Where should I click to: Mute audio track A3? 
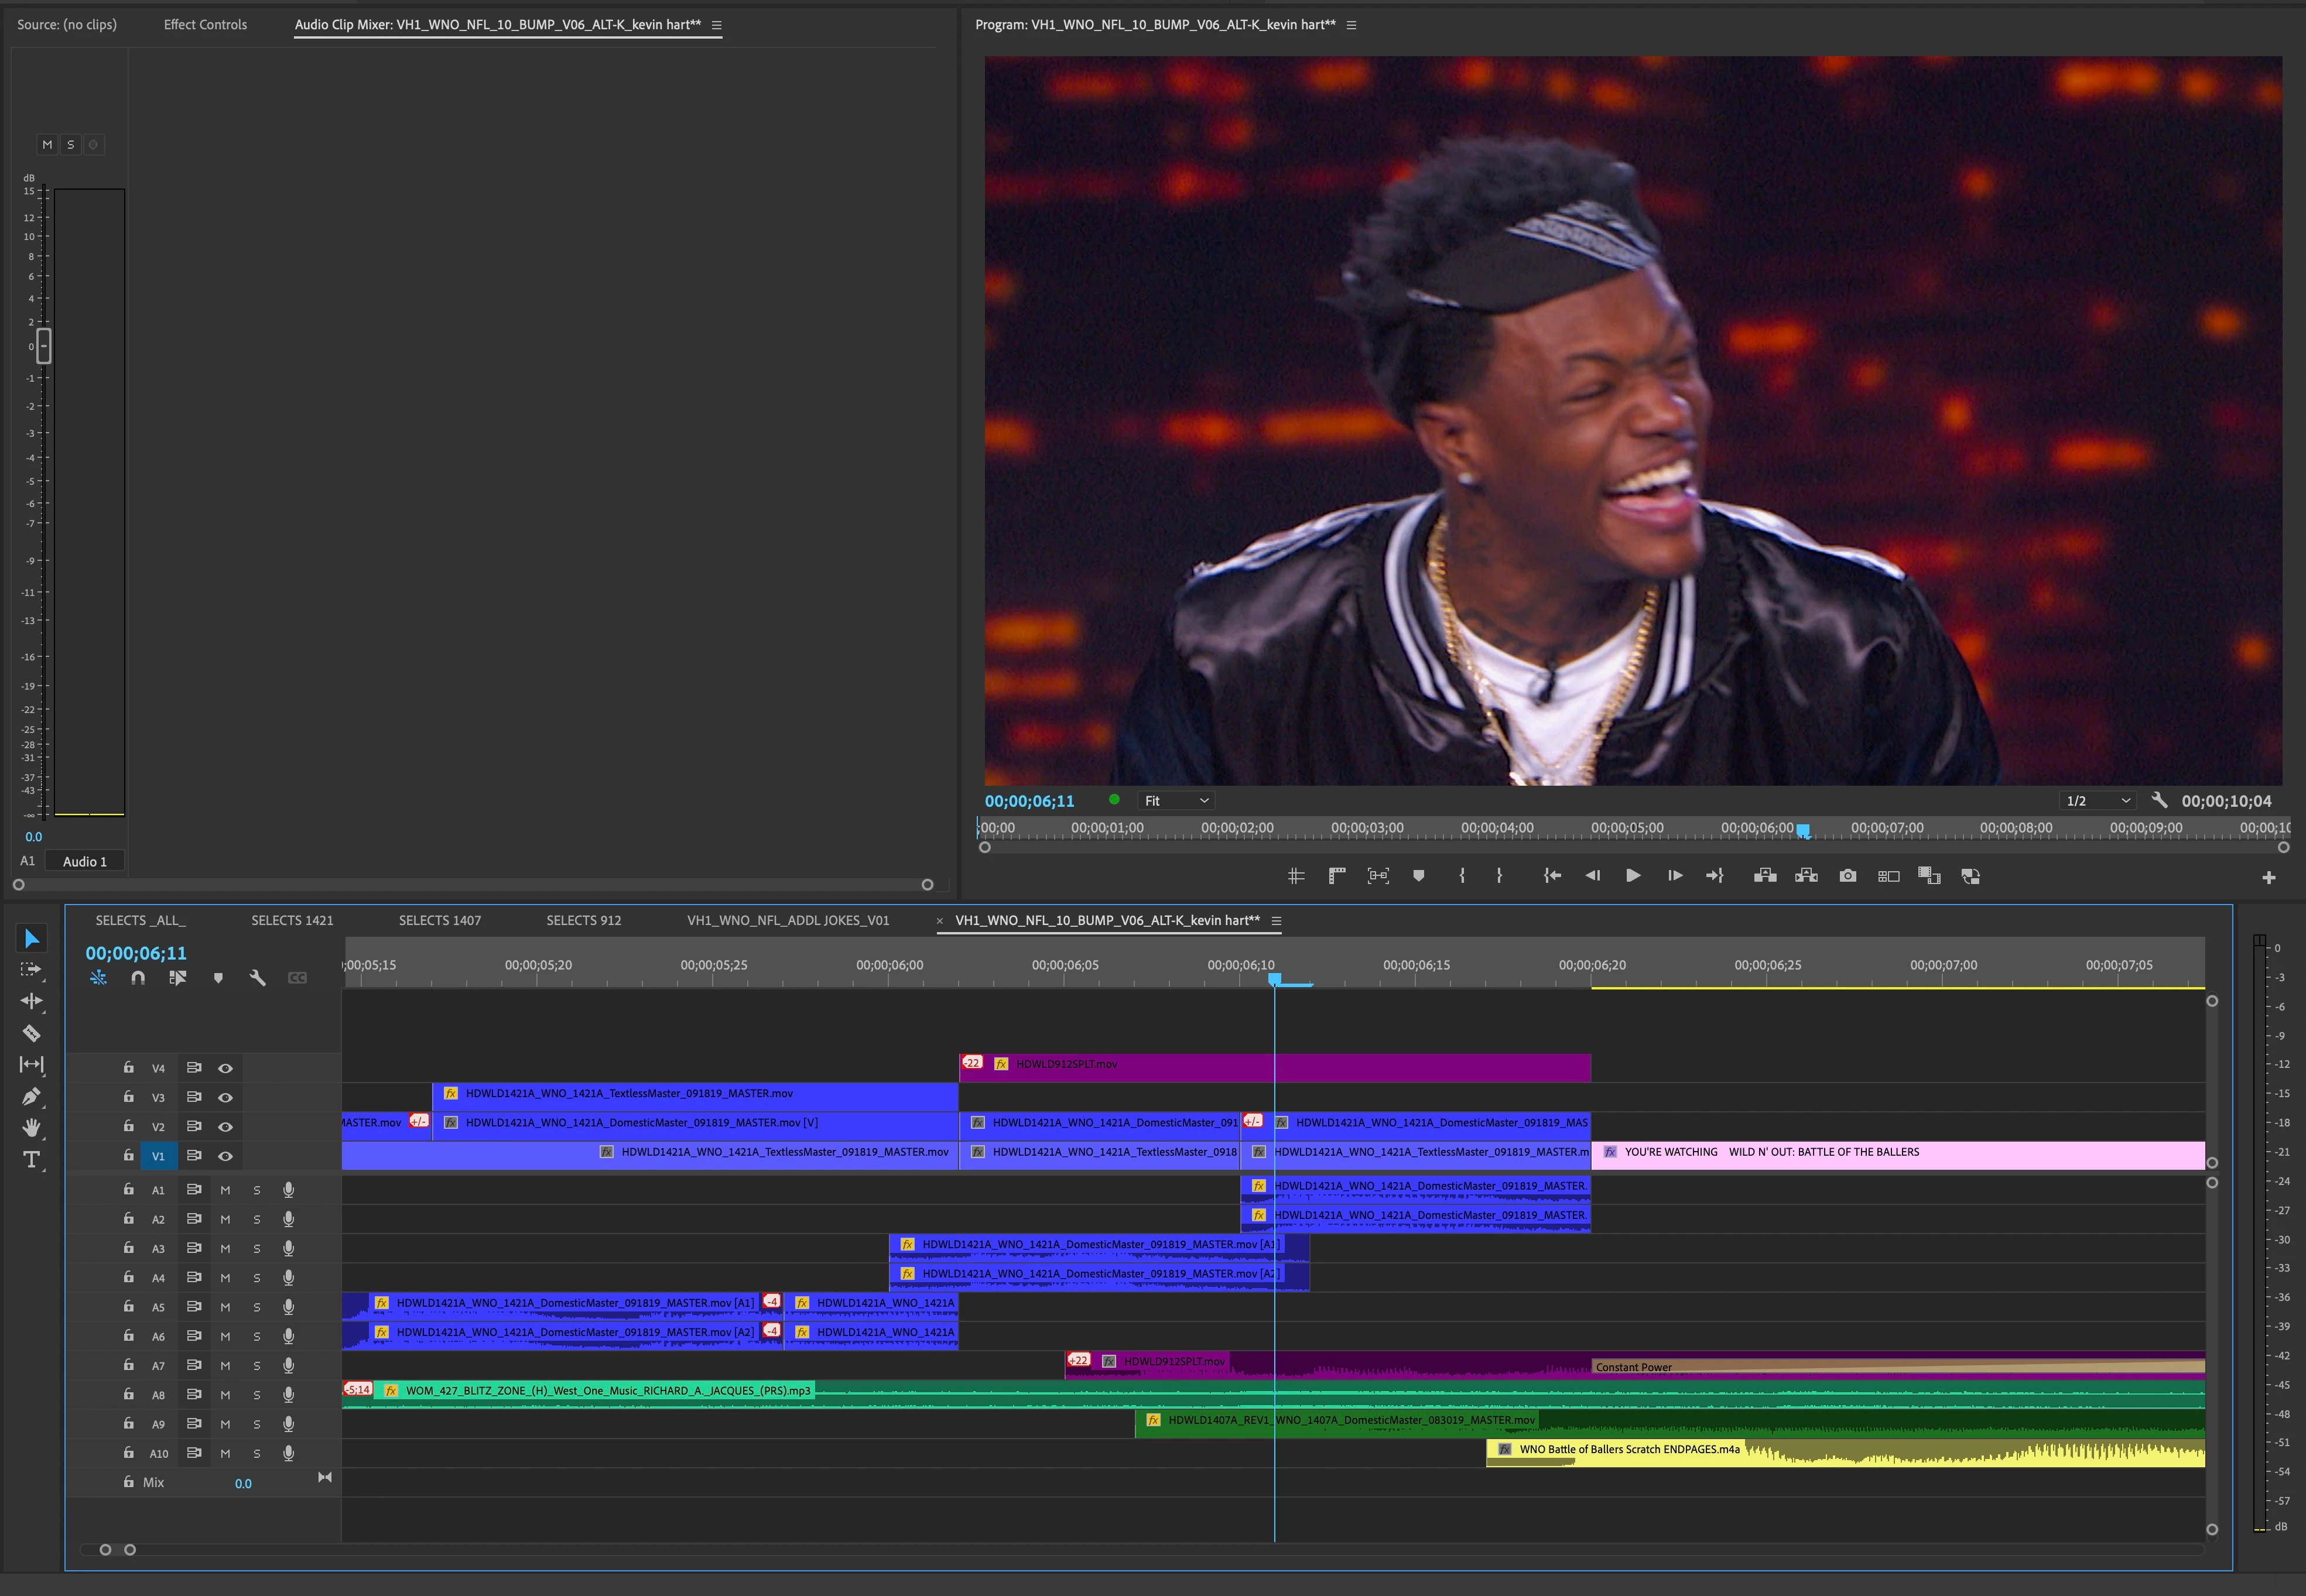[225, 1248]
